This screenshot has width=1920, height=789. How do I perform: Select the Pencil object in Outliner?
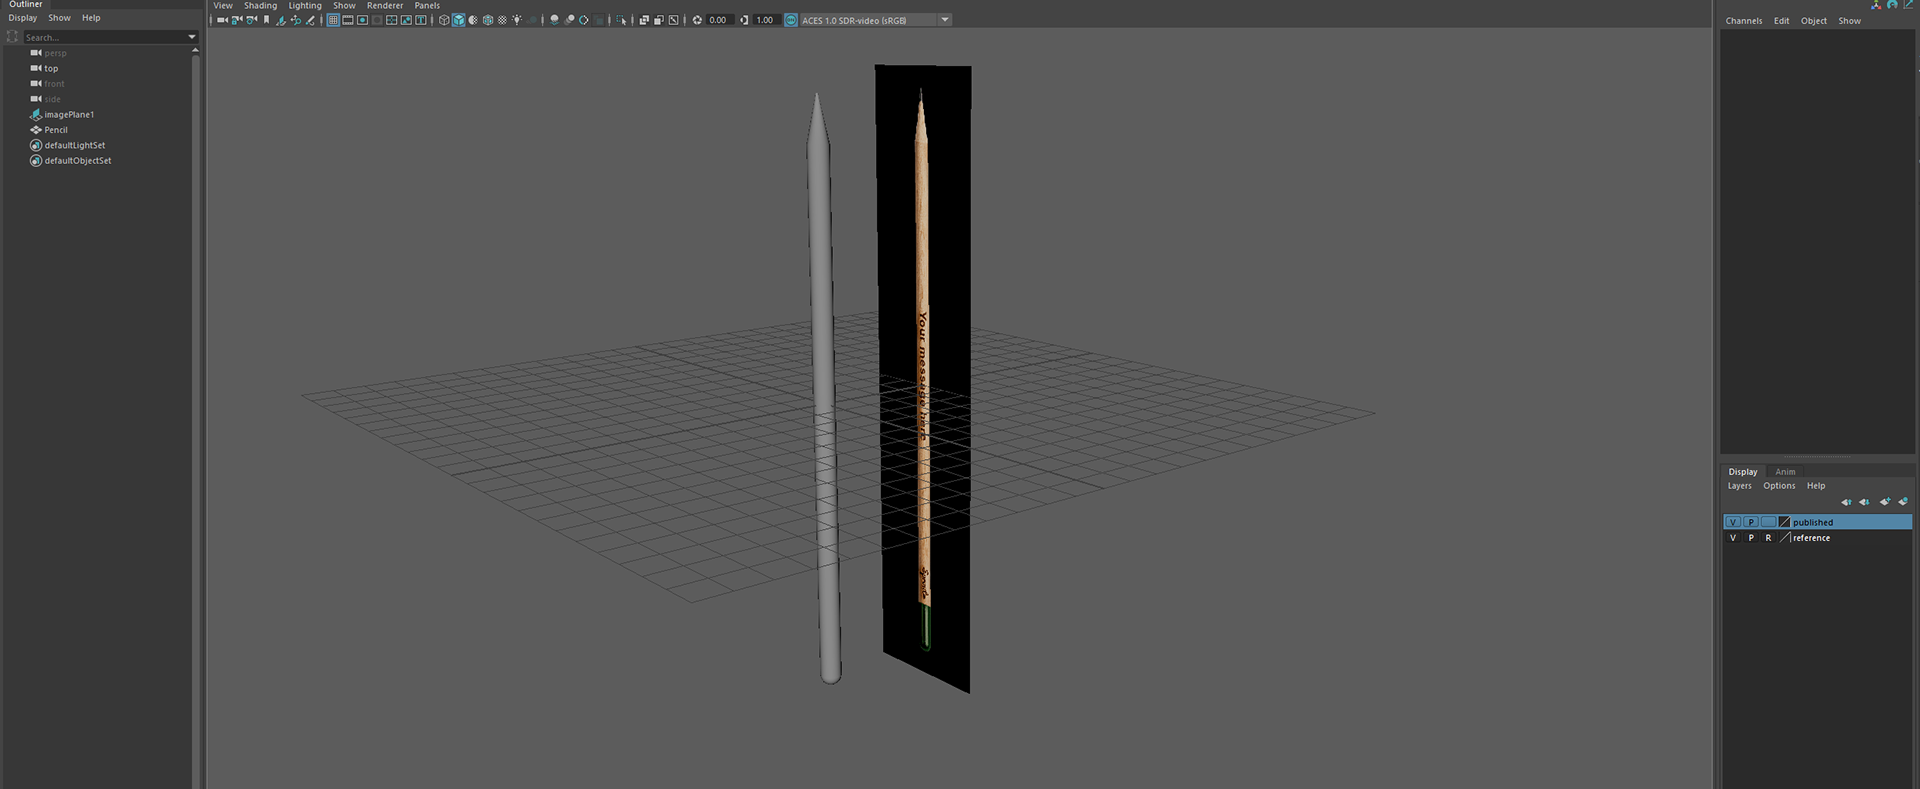(x=56, y=130)
